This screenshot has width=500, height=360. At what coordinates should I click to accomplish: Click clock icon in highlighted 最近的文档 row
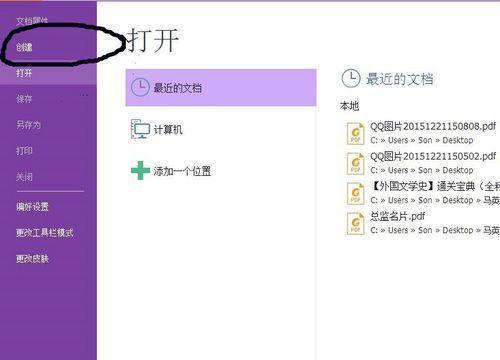click(140, 88)
